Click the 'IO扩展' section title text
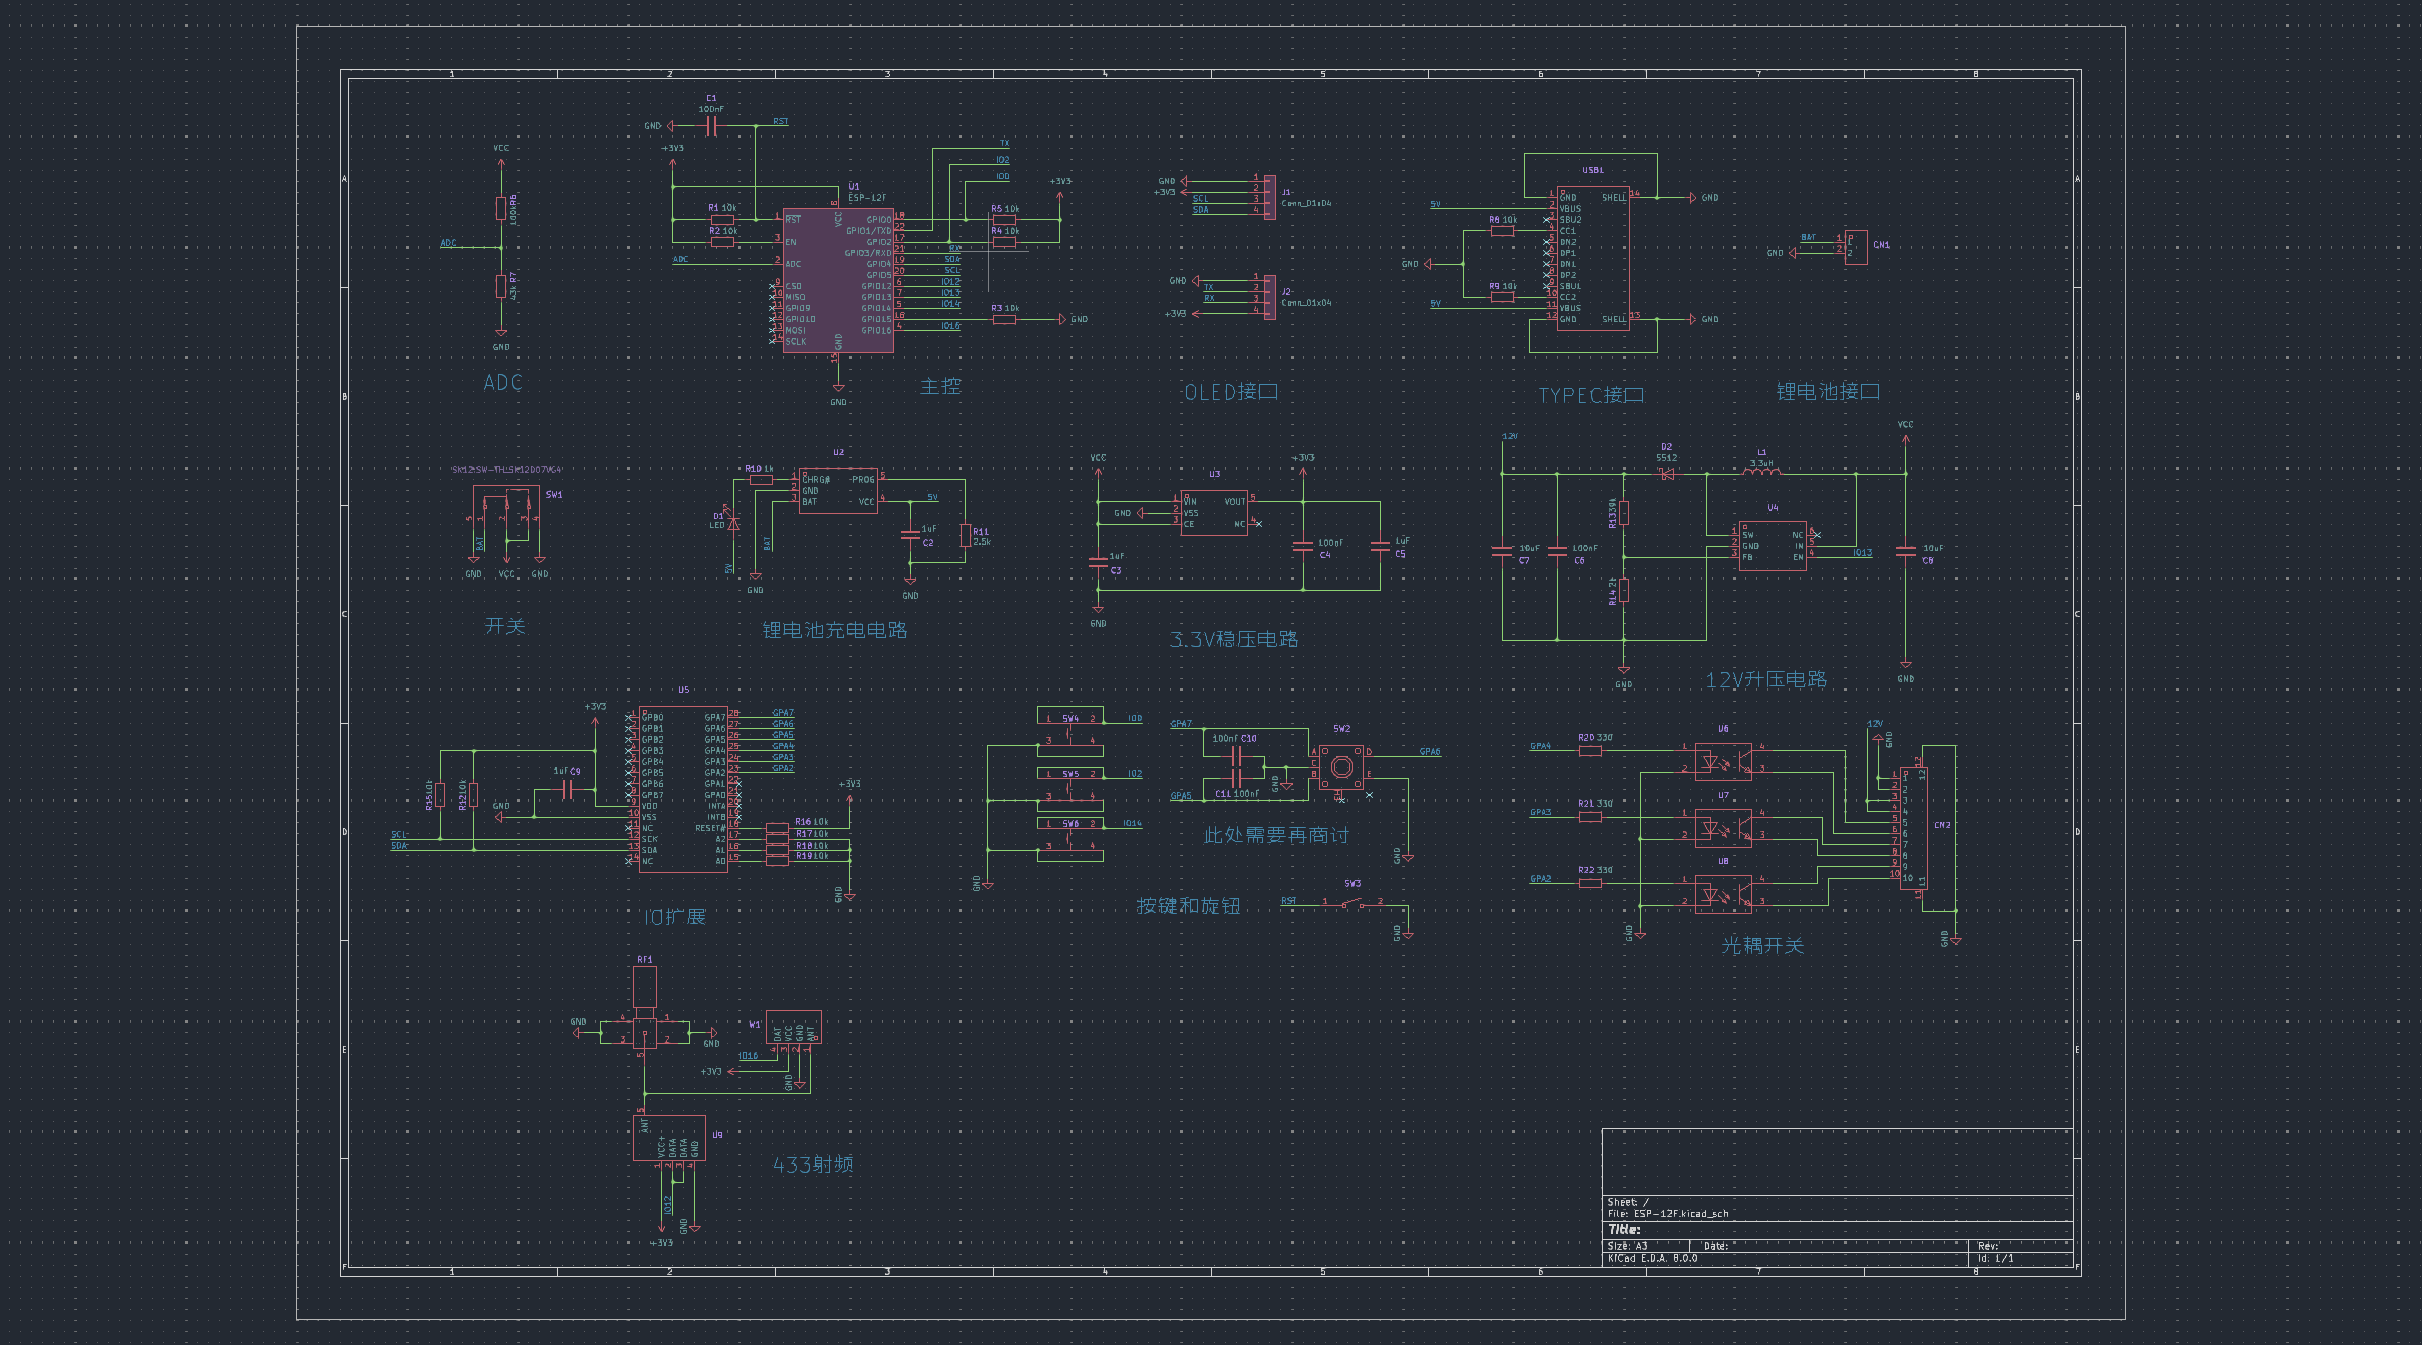The width and height of the screenshot is (2422, 1345). (675, 917)
